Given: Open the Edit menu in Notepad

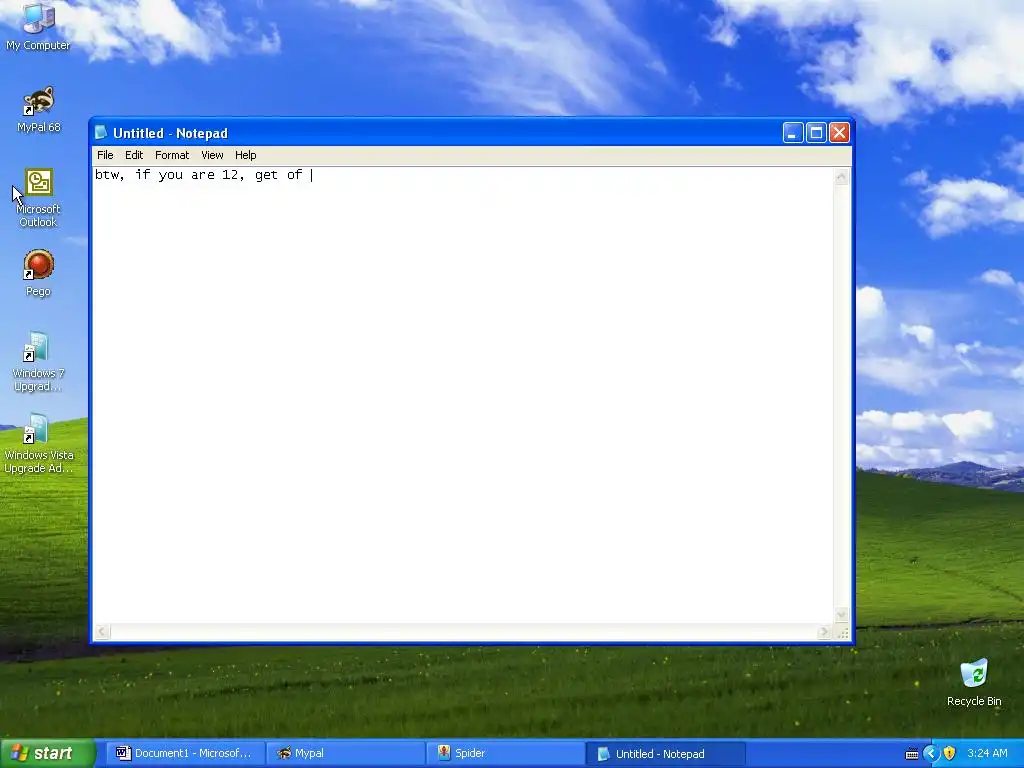Looking at the screenshot, I should click(x=134, y=155).
